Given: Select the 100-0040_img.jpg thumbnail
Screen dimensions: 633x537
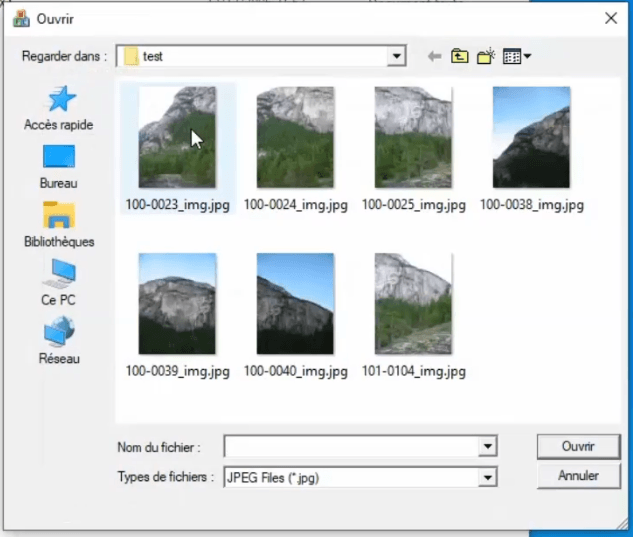Looking at the screenshot, I should [295, 304].
